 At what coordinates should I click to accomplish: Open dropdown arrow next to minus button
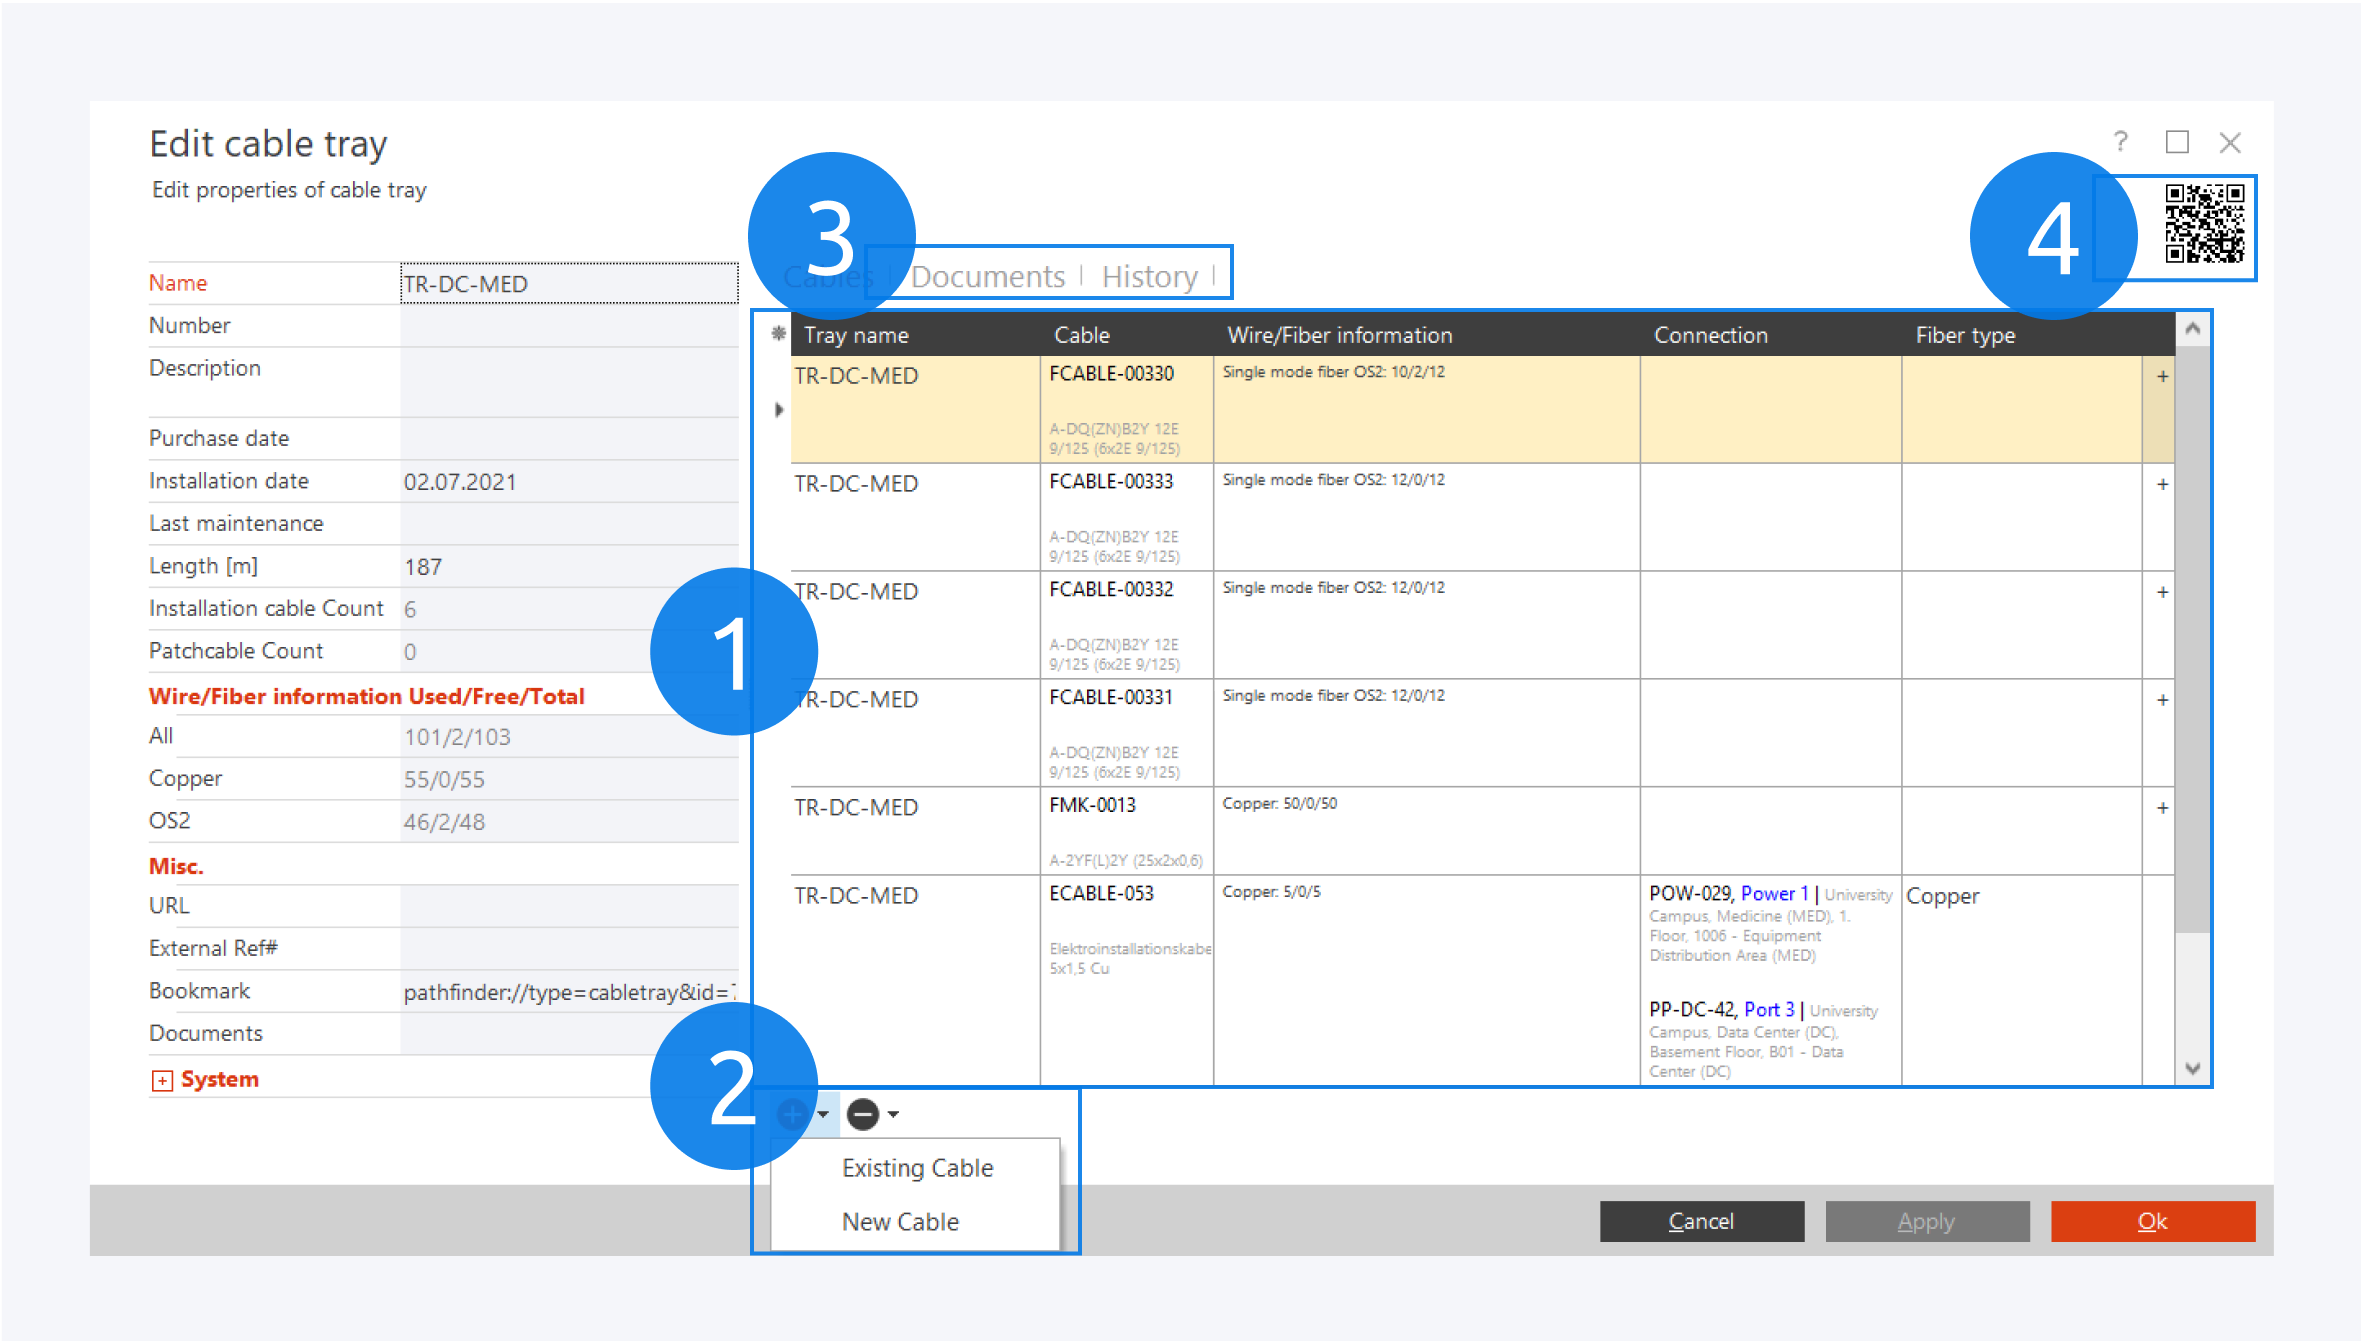pyautogui.click(x=893, y=1113)
